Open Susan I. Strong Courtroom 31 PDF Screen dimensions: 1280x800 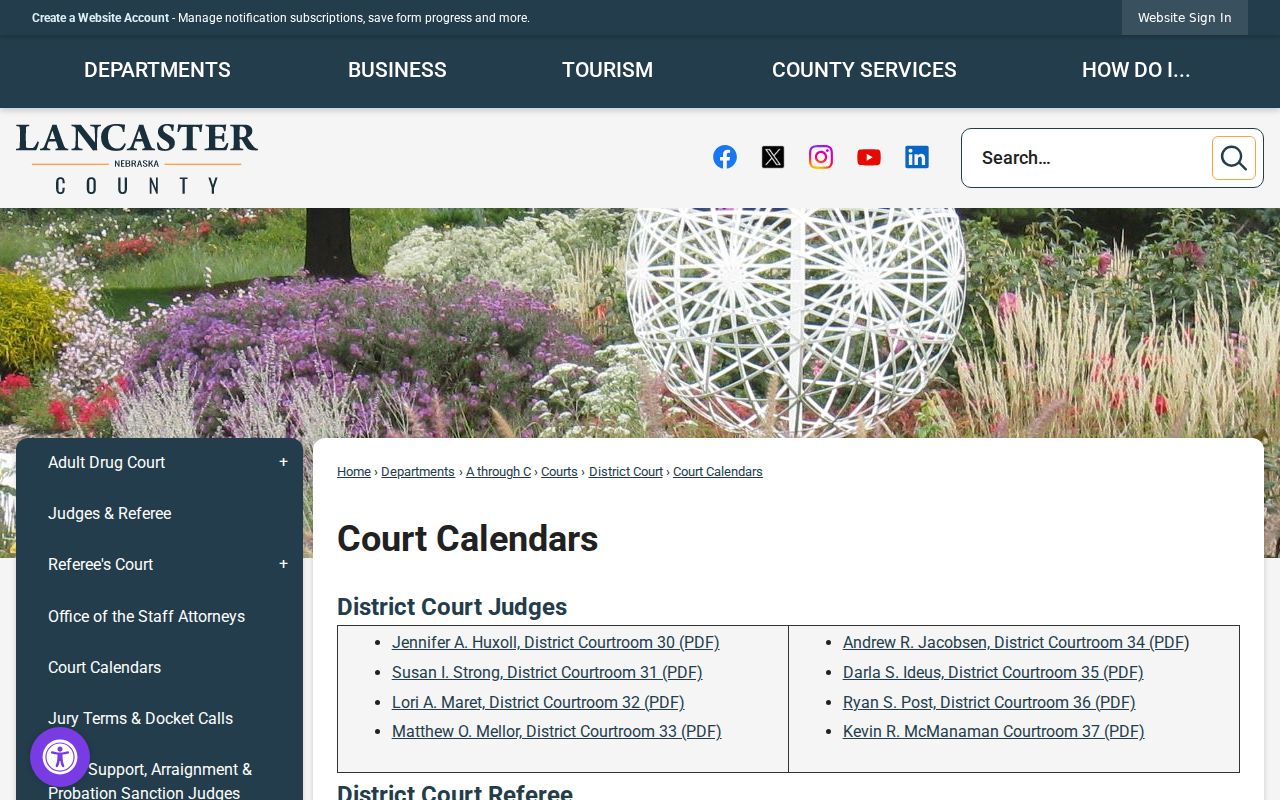point(547,673)
